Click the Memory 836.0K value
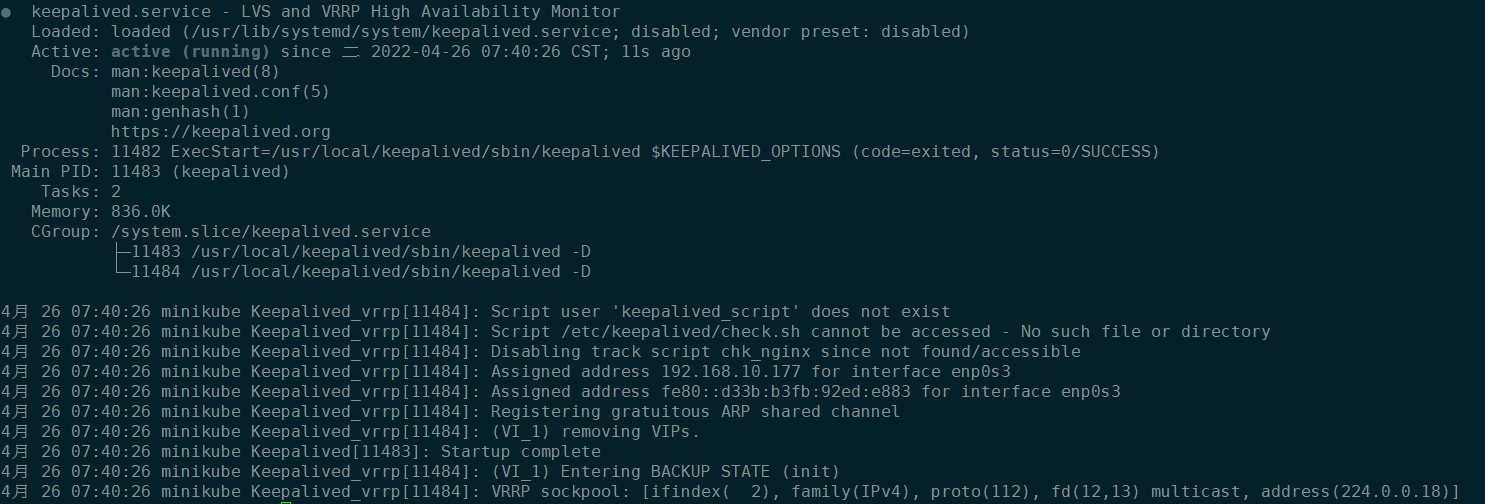1485x504 pixels. (x=140, y=212)
